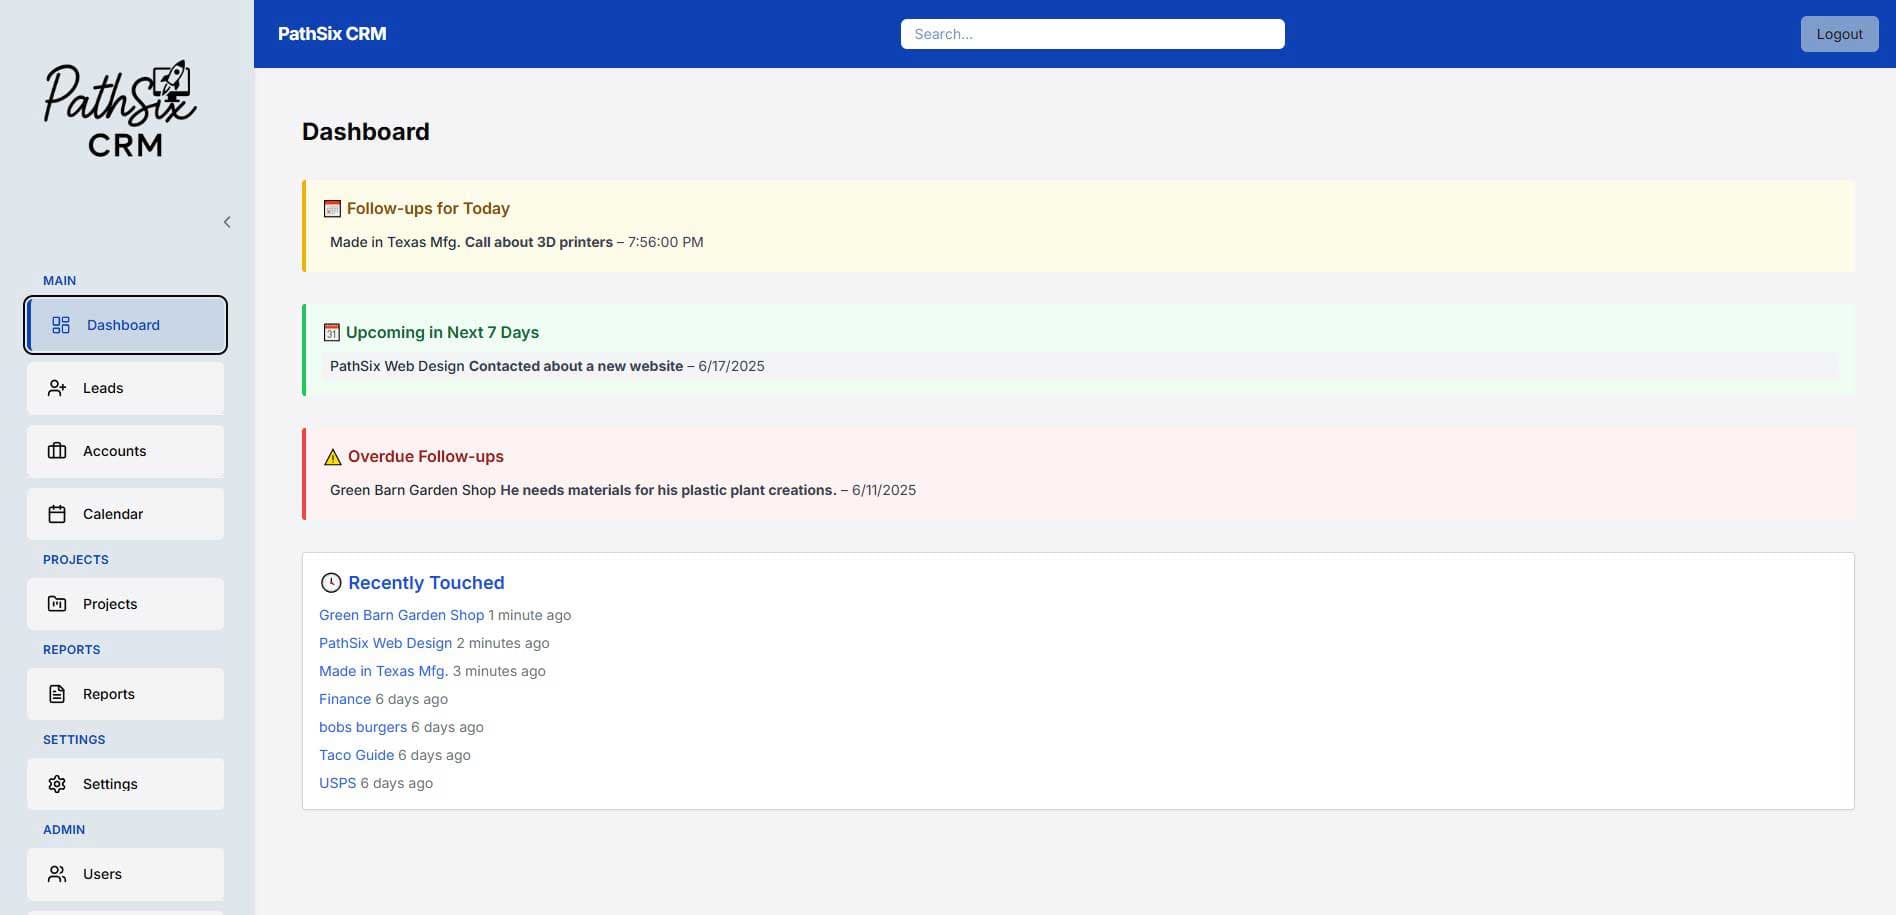This screenshot has width=1896, height=915.
Task: Click the PathSix CRM logo image
Action: pos(119,107)
